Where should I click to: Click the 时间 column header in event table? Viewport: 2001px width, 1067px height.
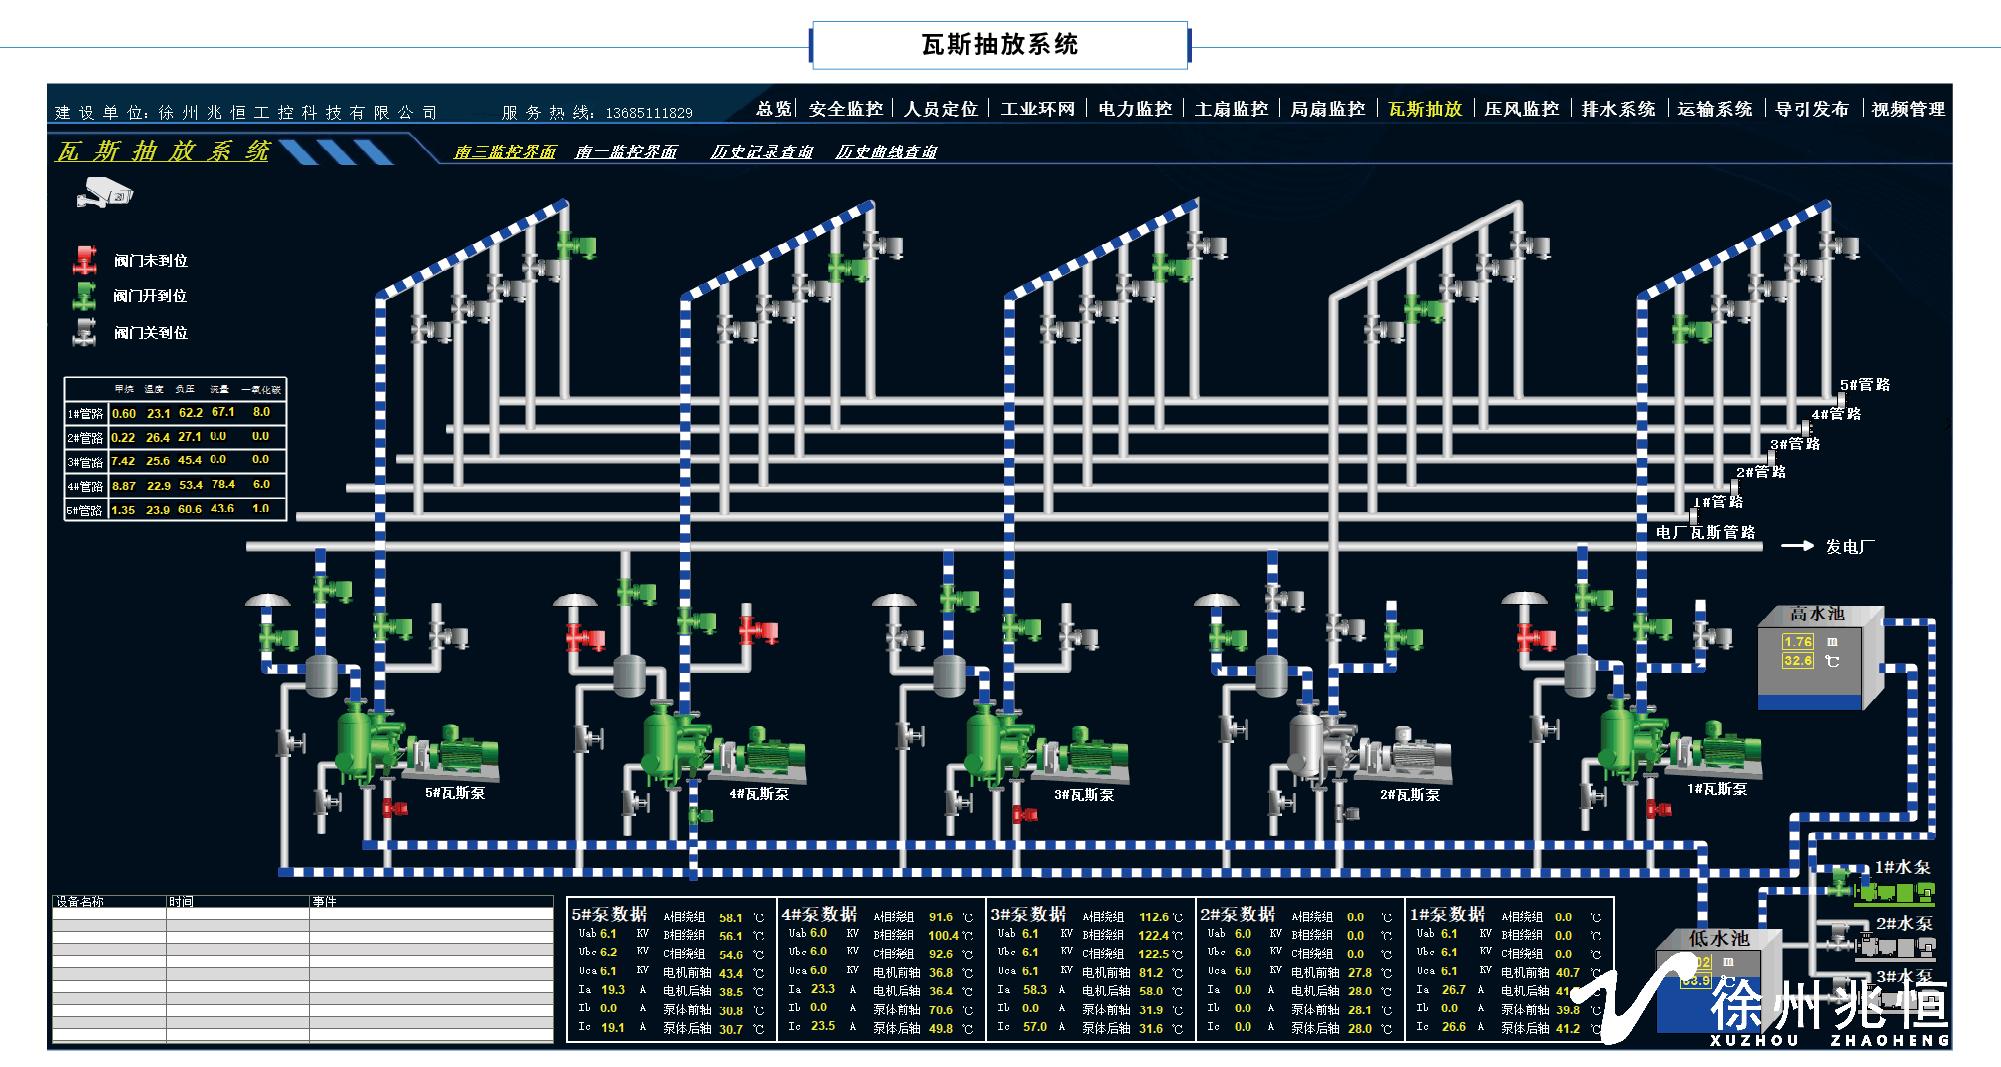coord(182,902)
